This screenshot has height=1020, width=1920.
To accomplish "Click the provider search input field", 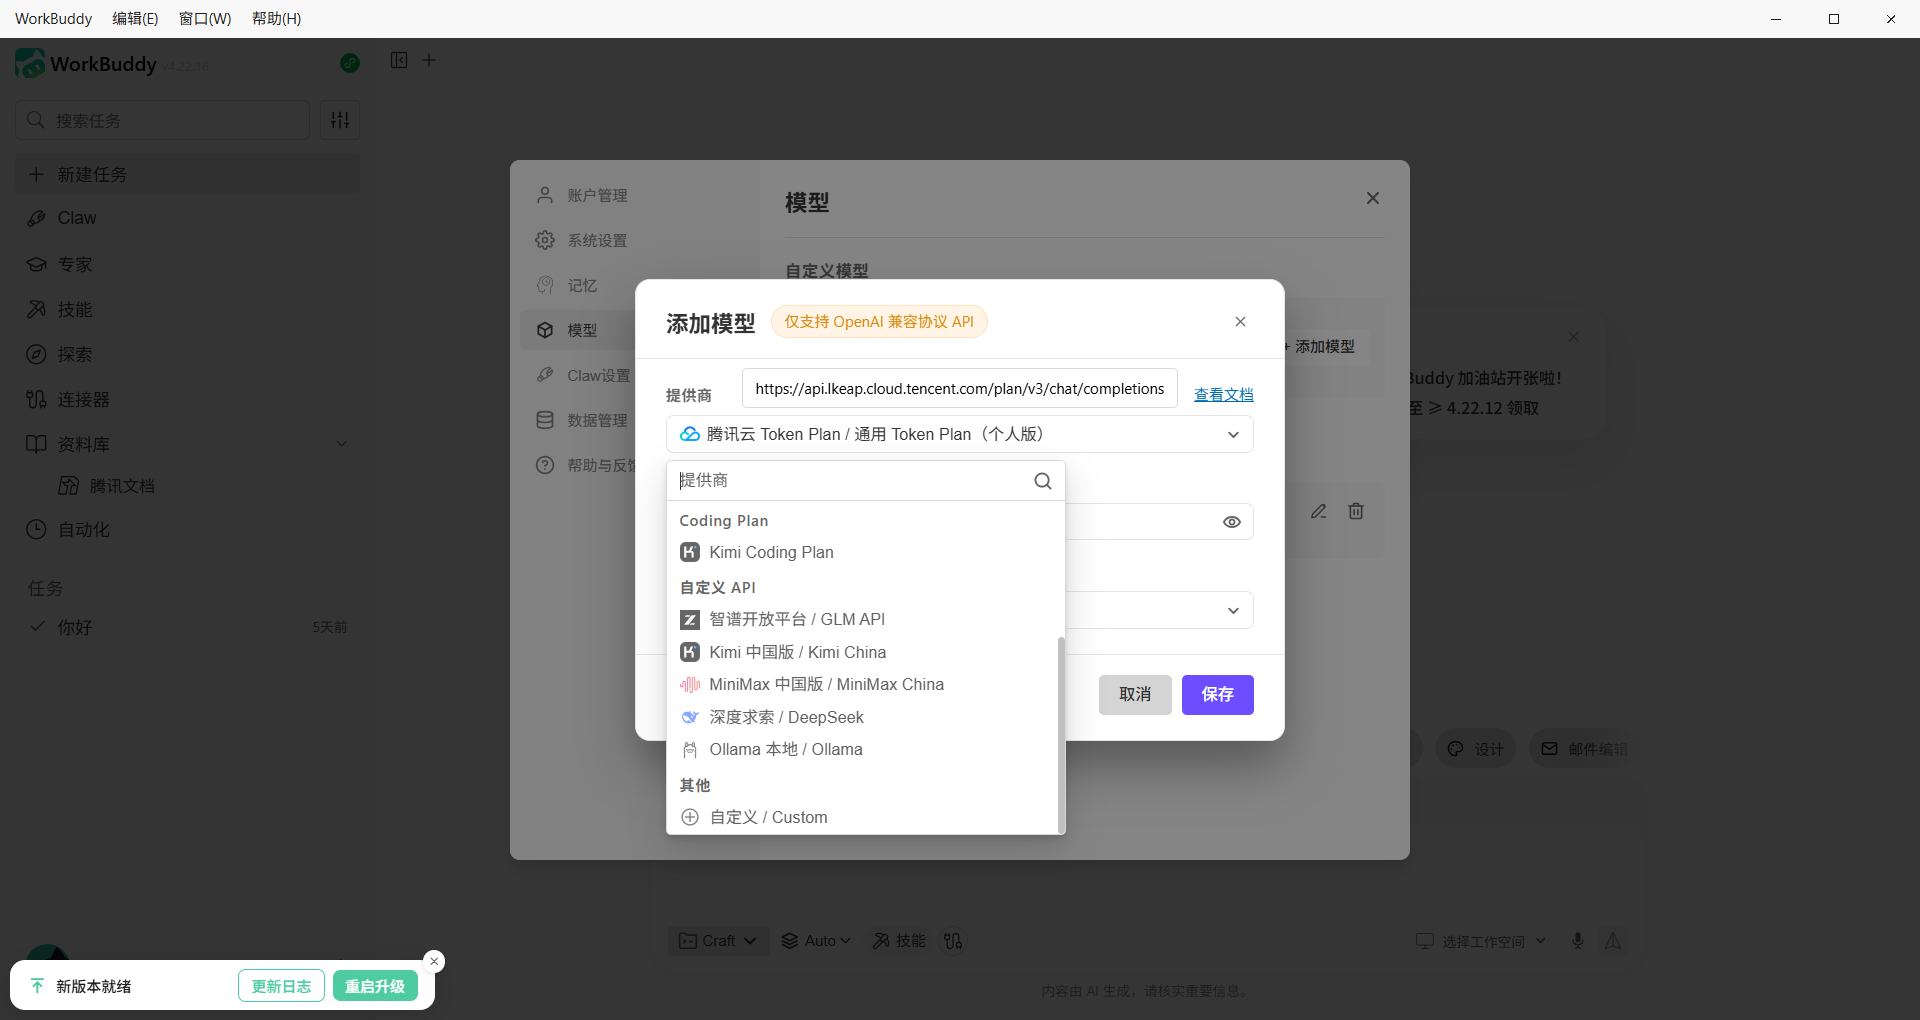I will [852, 481].
